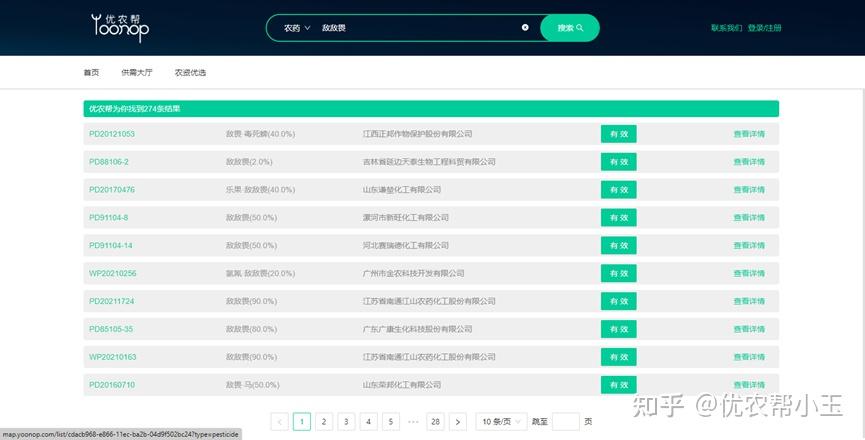Go to the 供需大厅 tab
Image resolution: width=865 pixels, height=440 pixels.
pos(137,72)
